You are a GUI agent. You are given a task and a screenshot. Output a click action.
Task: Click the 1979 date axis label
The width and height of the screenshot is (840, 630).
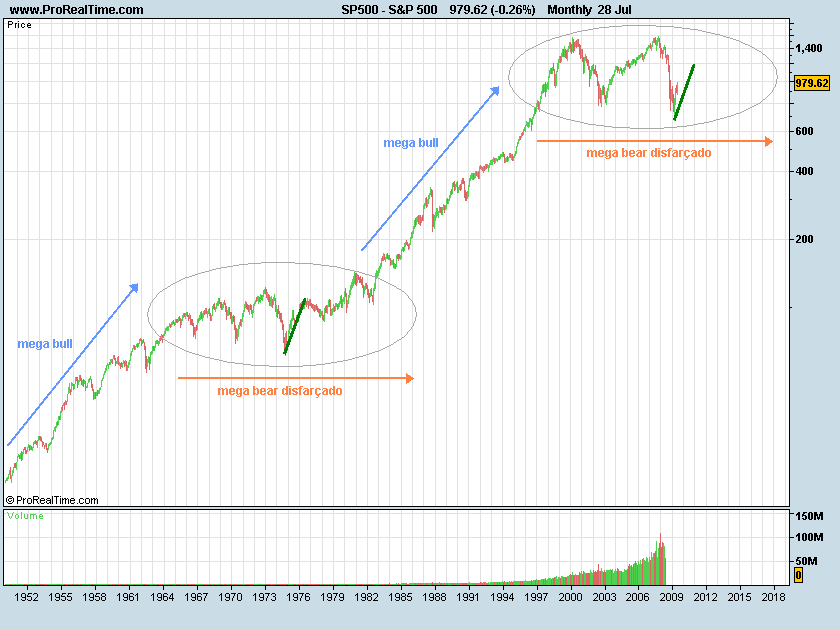(x=332, y=597)
